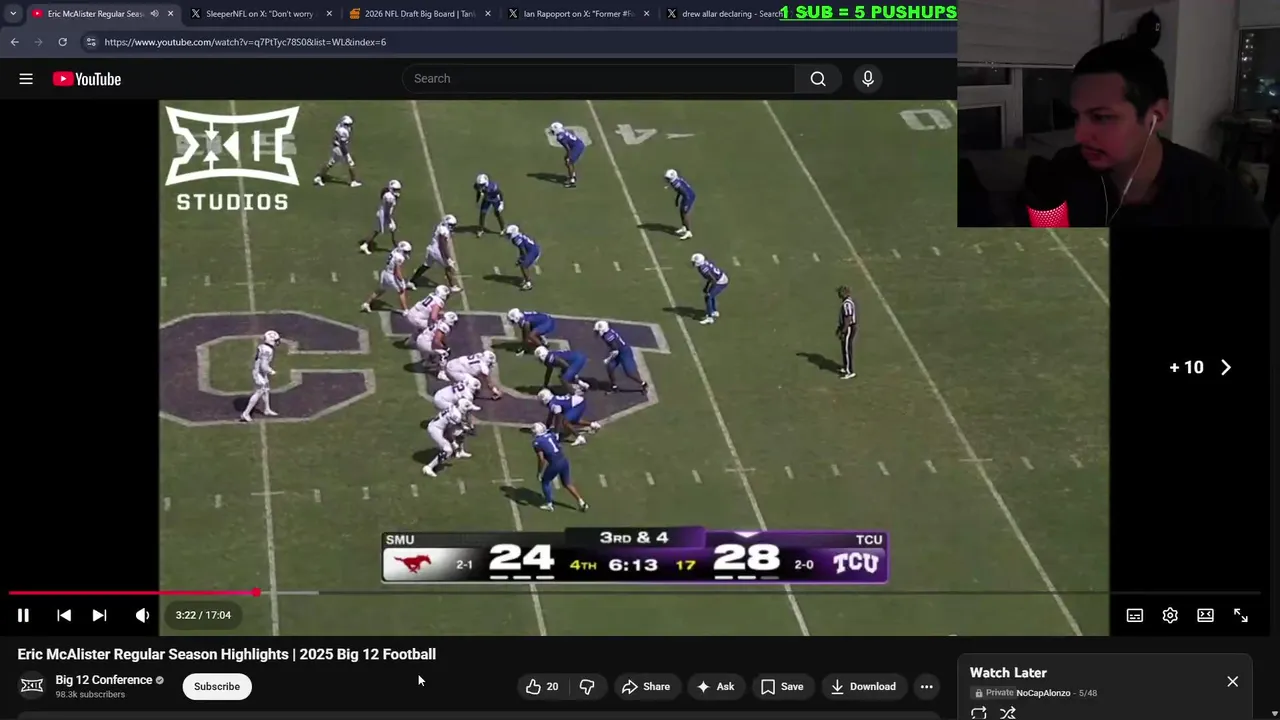Viewport: 1280px width, 720px height.
Task: Close the Watch Later playlist panel
Action: (x=1232, y=681)
